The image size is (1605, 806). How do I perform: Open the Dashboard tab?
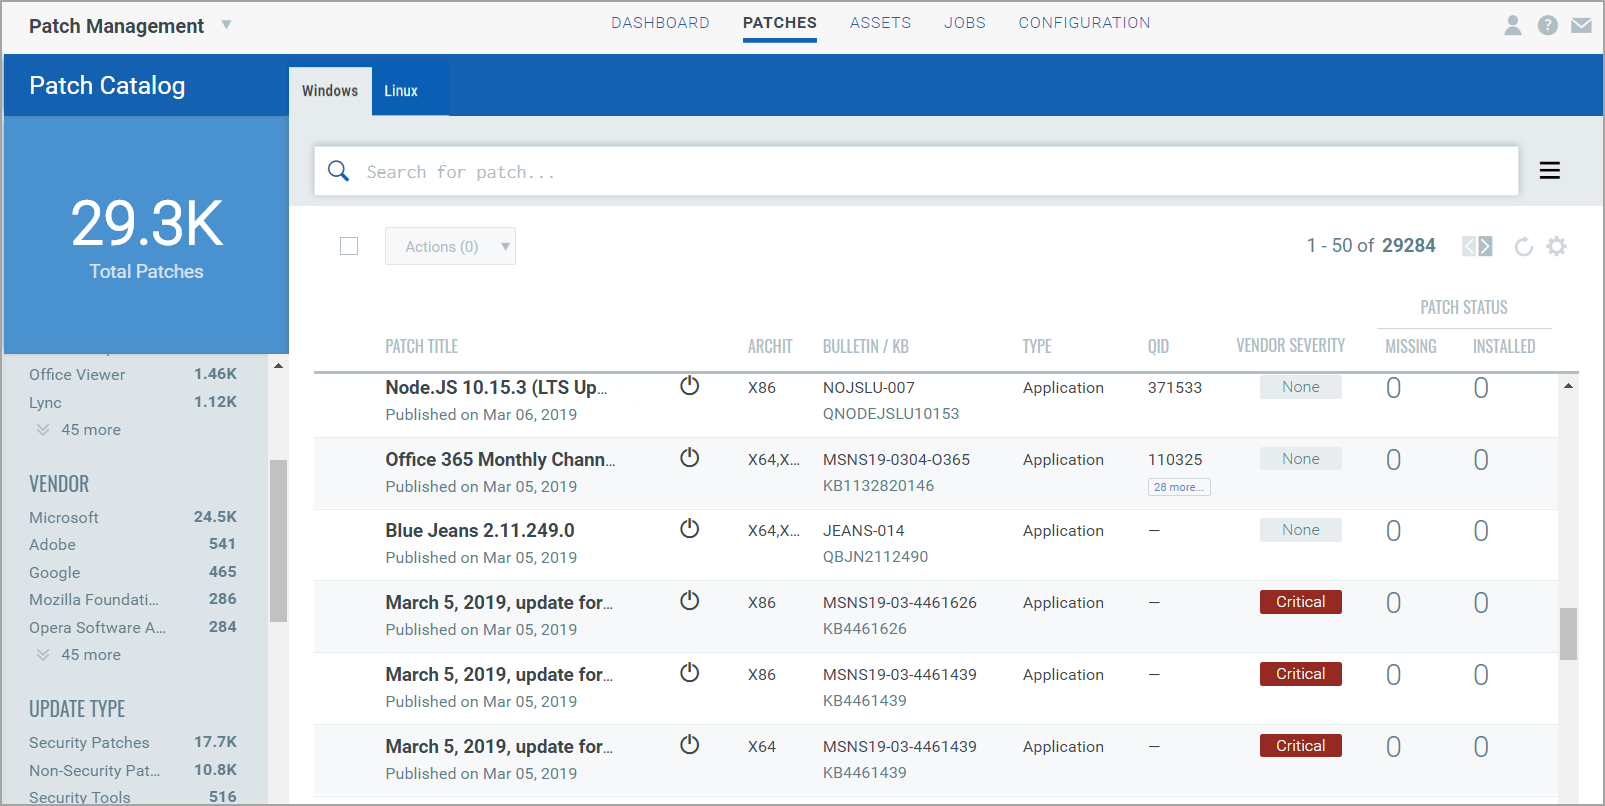(x=660, y=23)
